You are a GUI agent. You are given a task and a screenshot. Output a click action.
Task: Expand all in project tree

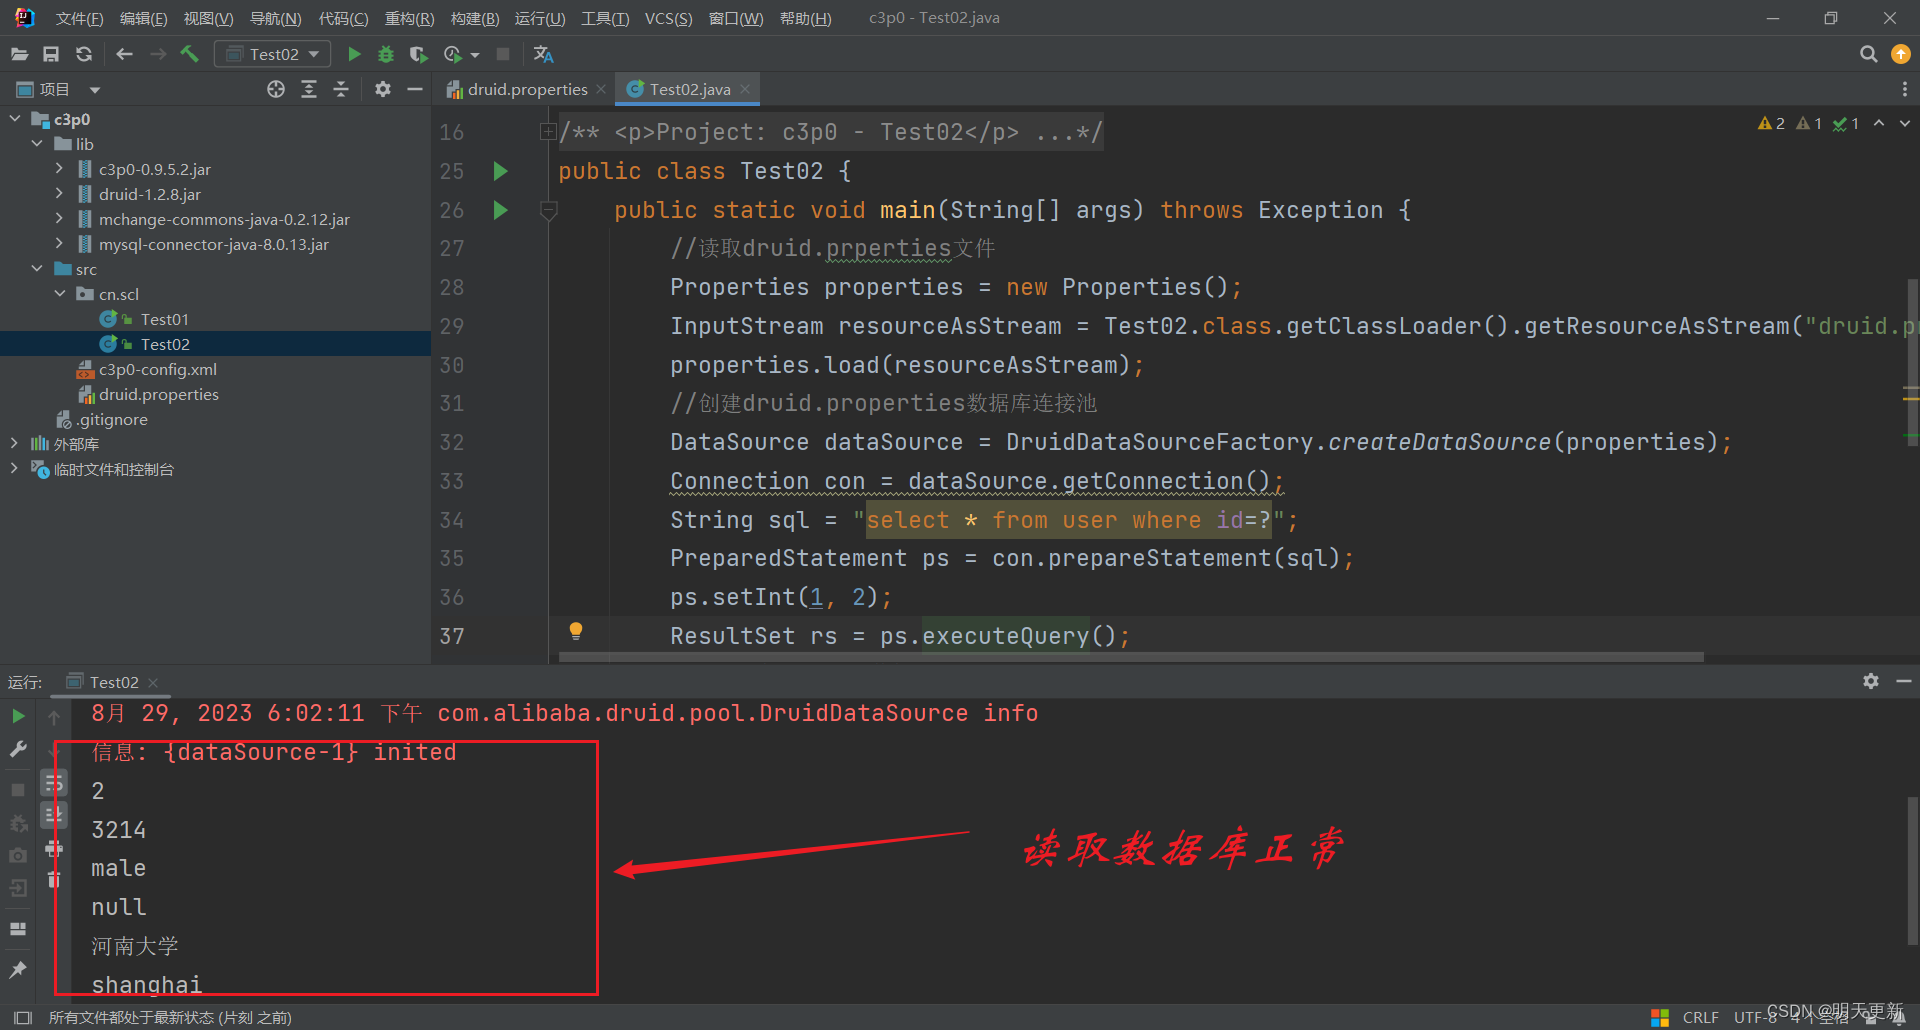pos(309,89)
